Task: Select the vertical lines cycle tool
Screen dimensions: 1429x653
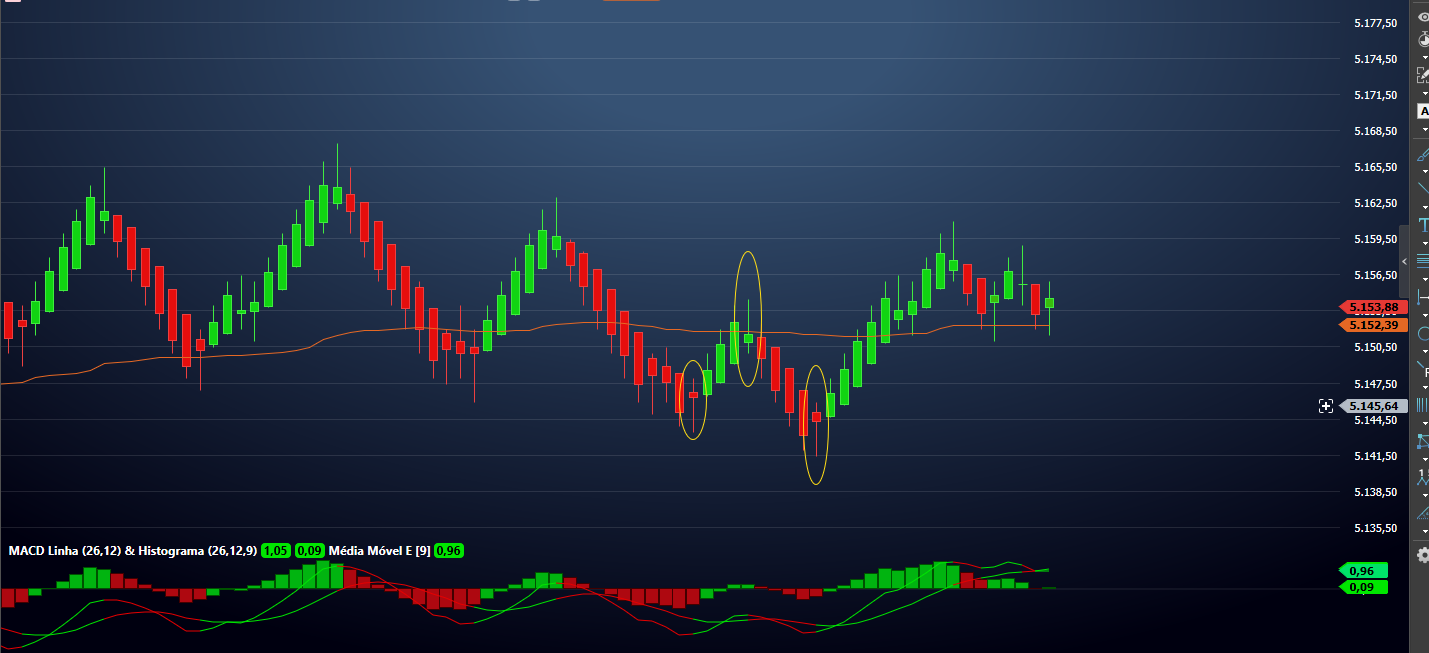Action: pyautogui.click(x=1422, y=404)
